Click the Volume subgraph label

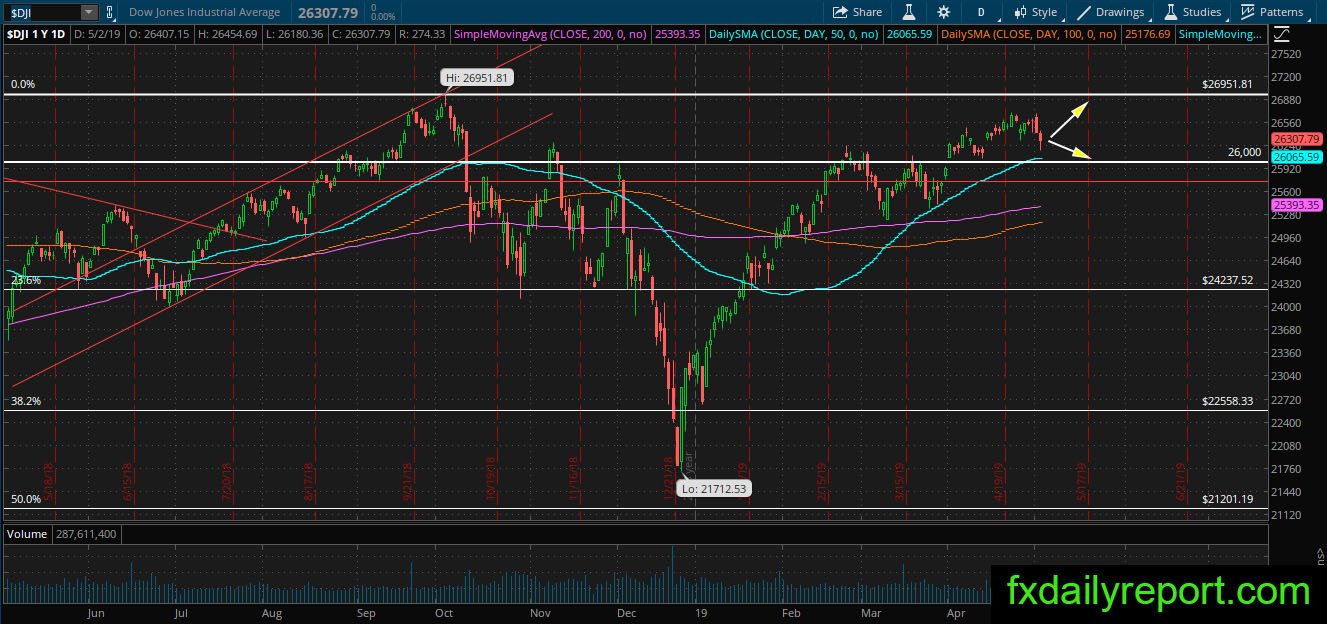coord(27,534)
